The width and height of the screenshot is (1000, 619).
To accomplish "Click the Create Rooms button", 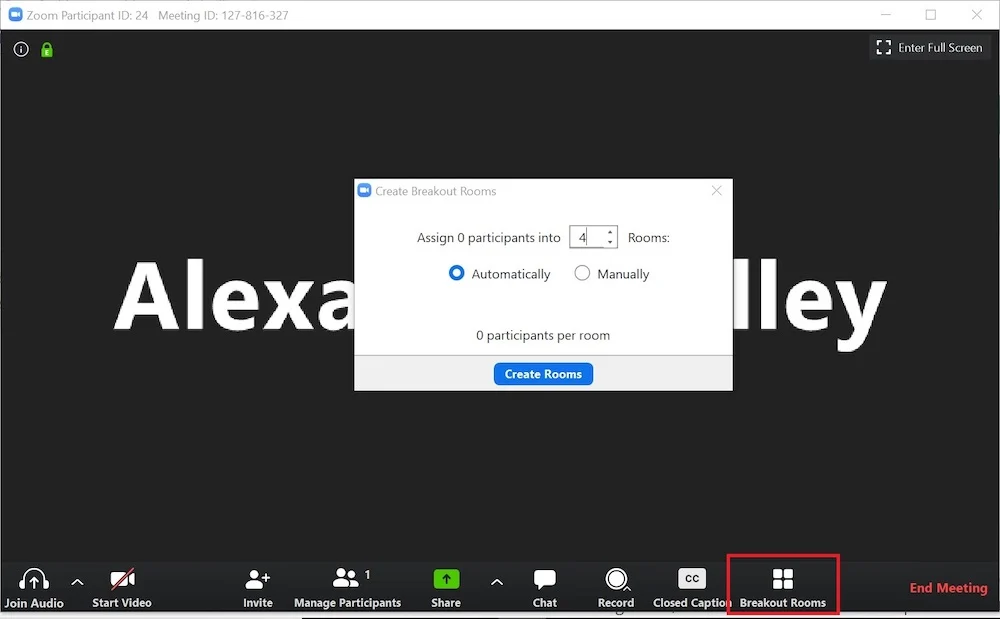I will click(x=543, y=374).
